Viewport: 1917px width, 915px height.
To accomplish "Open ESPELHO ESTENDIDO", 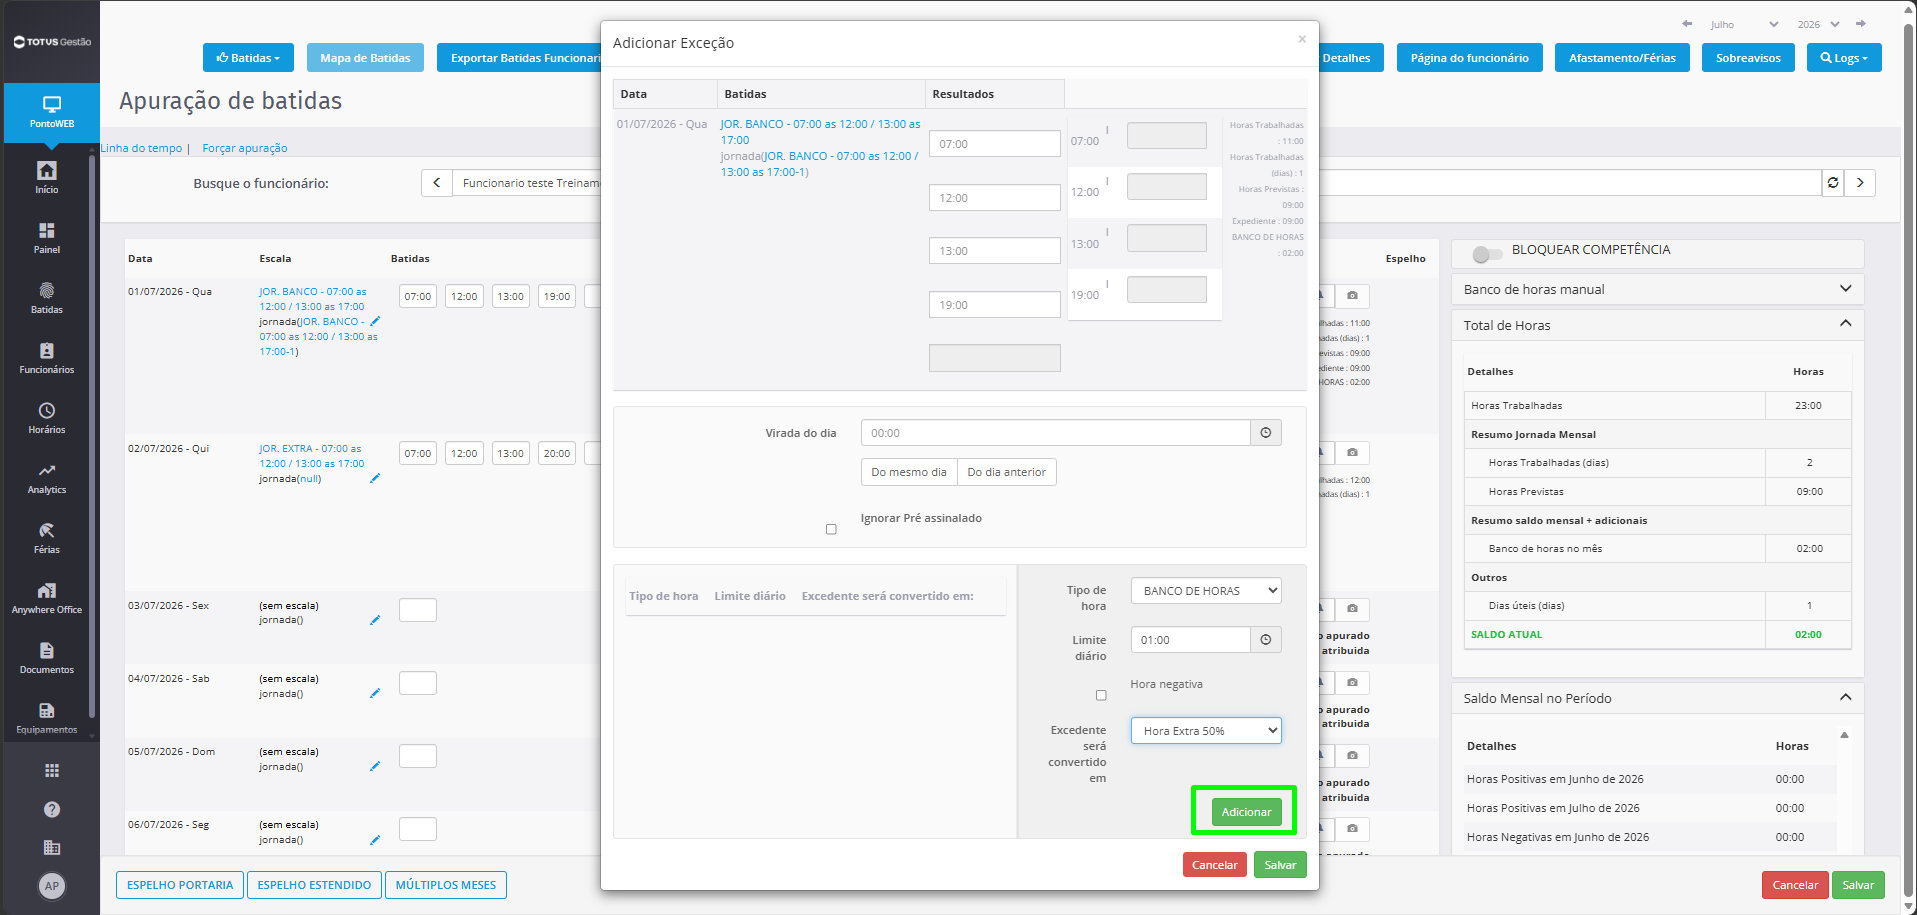I will (314, 885).
